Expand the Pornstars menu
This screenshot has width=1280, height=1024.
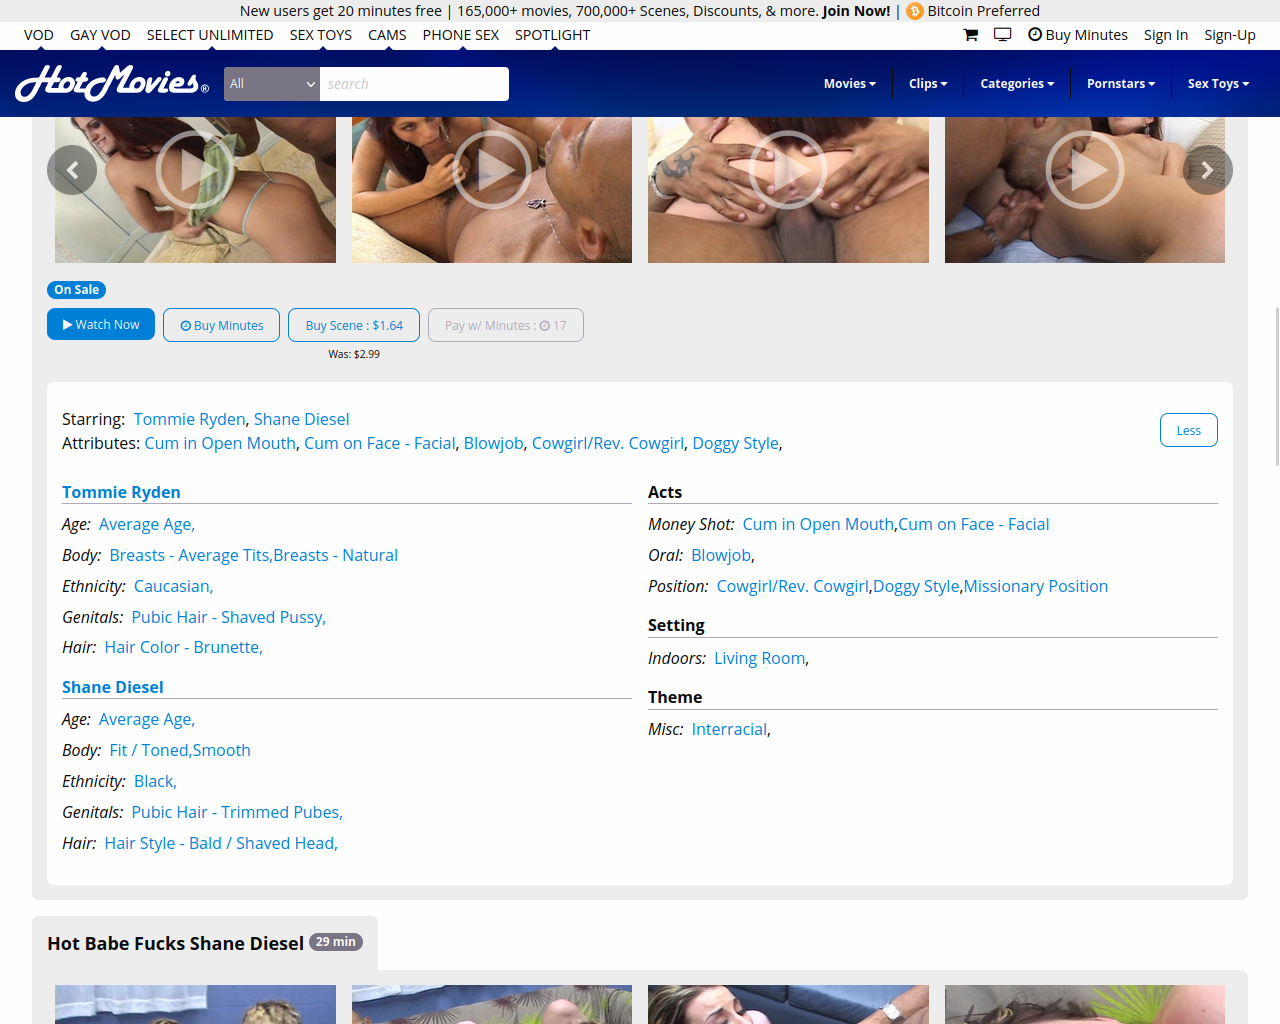pos(1121,84)
